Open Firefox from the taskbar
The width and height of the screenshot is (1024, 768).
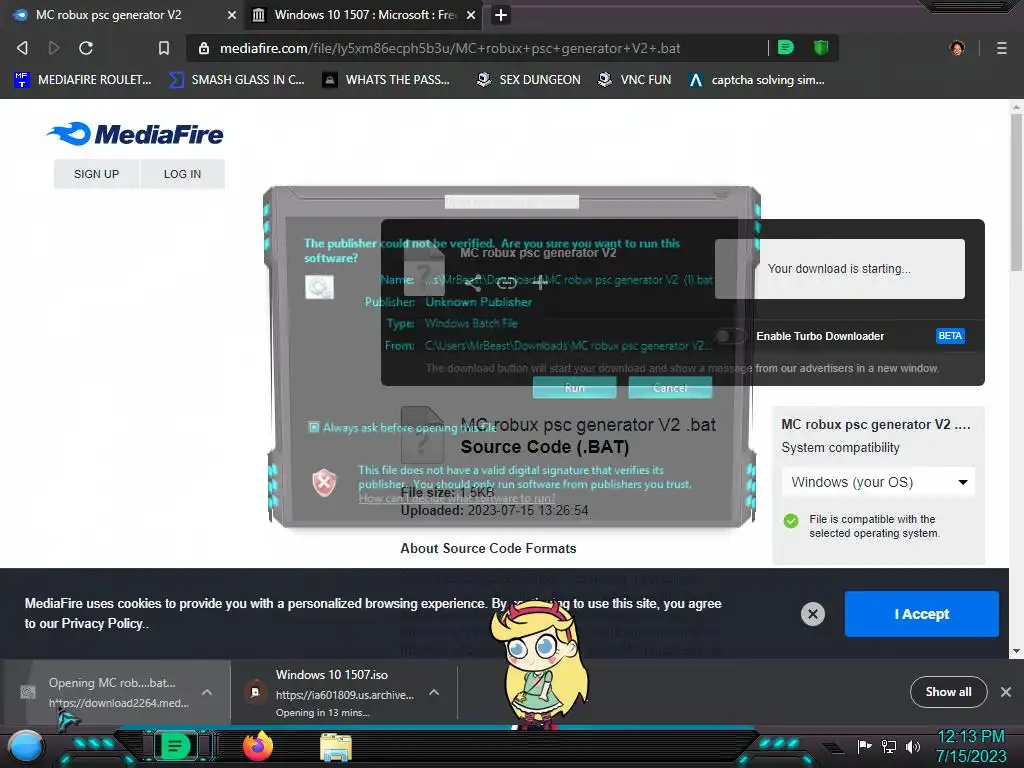(257, 746)
